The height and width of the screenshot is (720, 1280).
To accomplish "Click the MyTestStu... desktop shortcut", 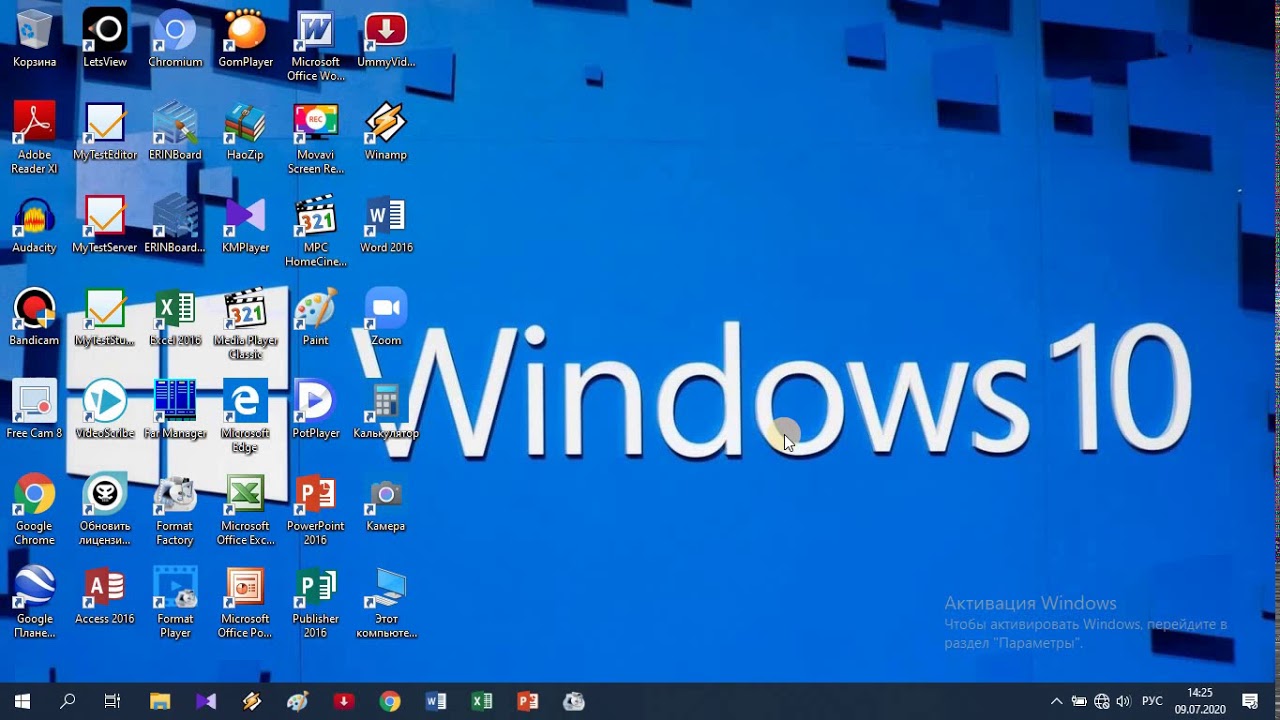I will 105,317.
